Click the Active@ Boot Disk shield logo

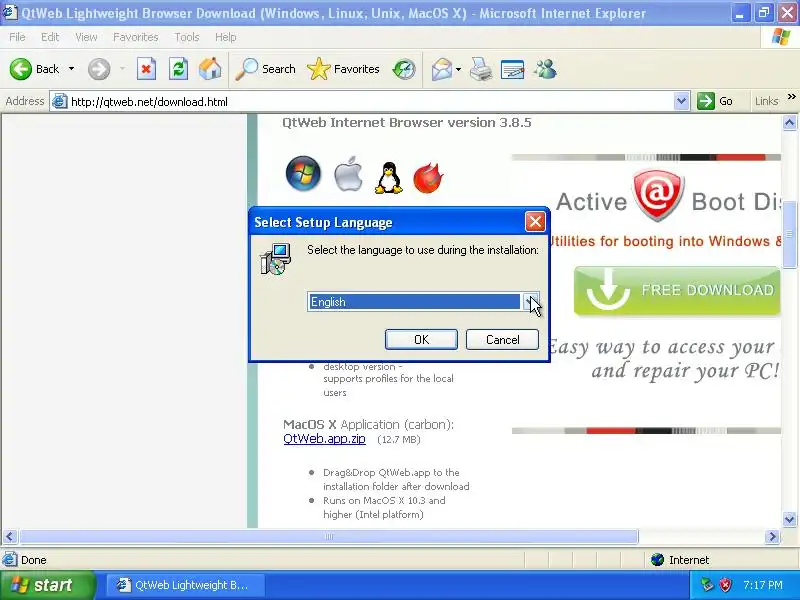pos(658,195)
